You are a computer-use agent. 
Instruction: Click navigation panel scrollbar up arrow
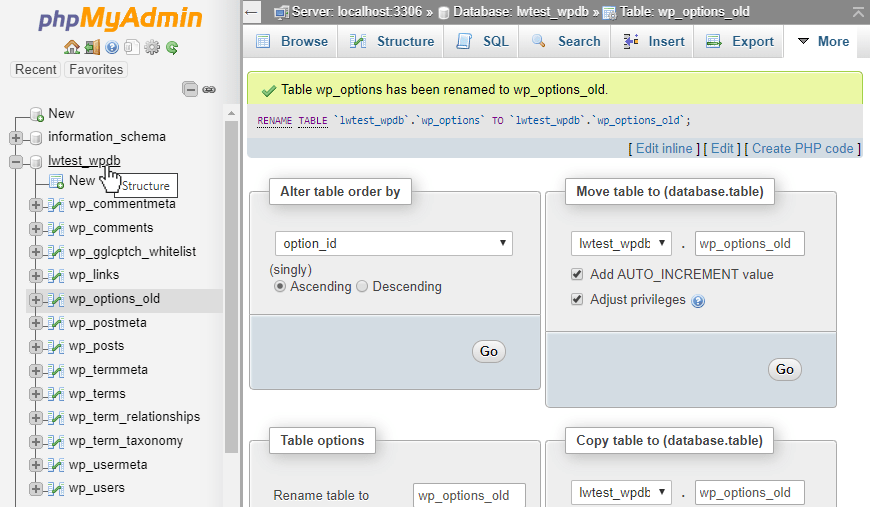point(231,114)
